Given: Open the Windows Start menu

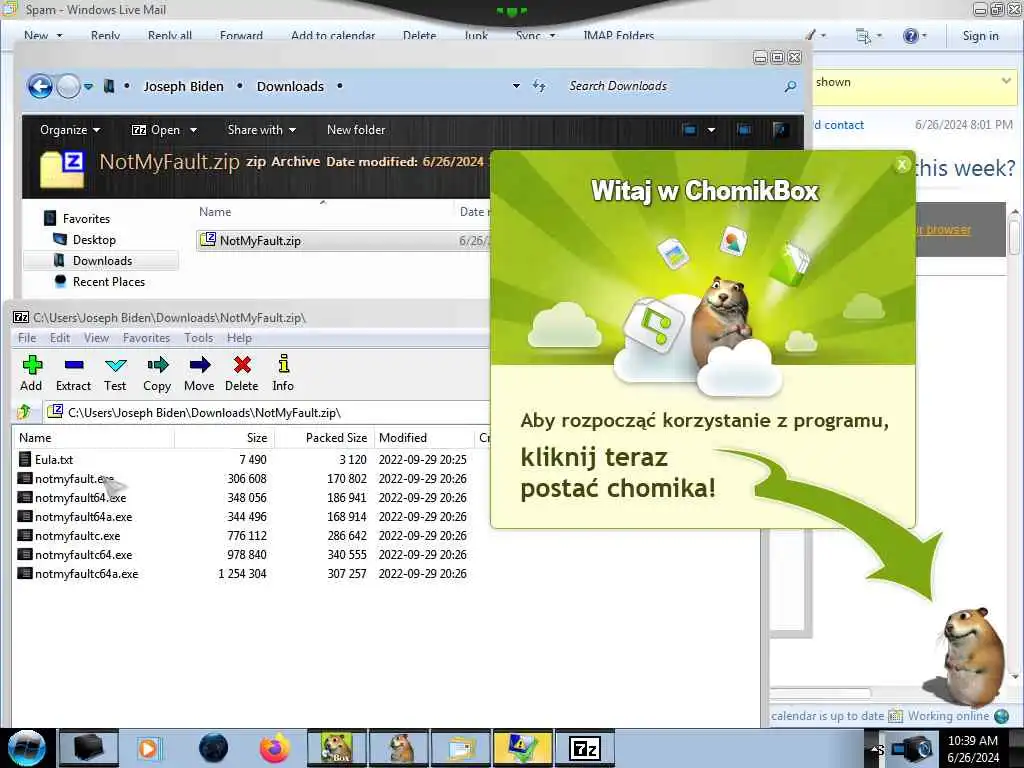Looking at the screenshot, I should tap(26, 748).
